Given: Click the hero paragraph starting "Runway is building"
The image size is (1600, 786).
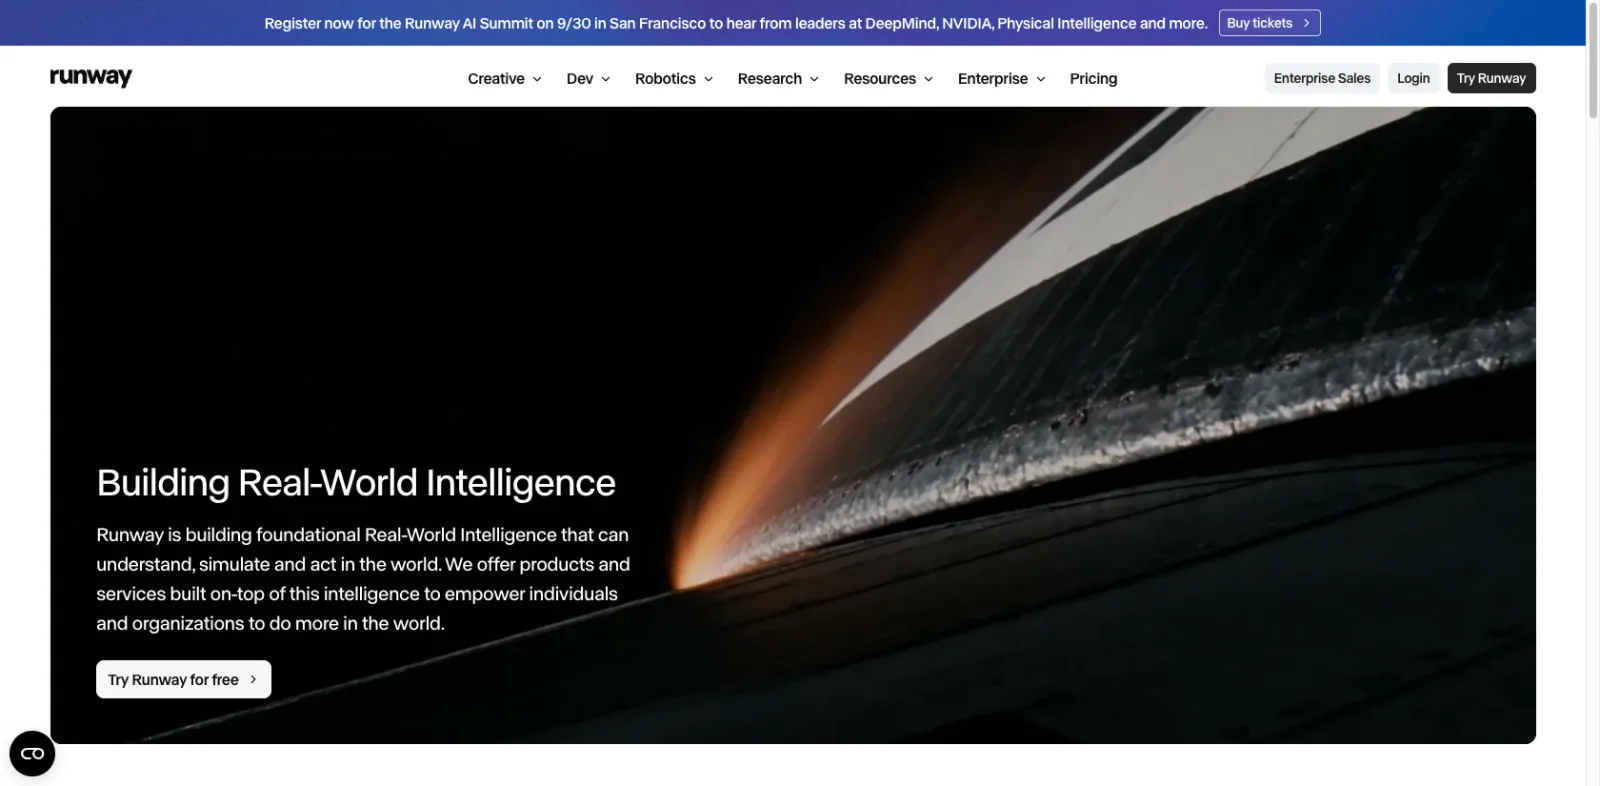Looking at the screenshot, I should (x=363, y=579).
